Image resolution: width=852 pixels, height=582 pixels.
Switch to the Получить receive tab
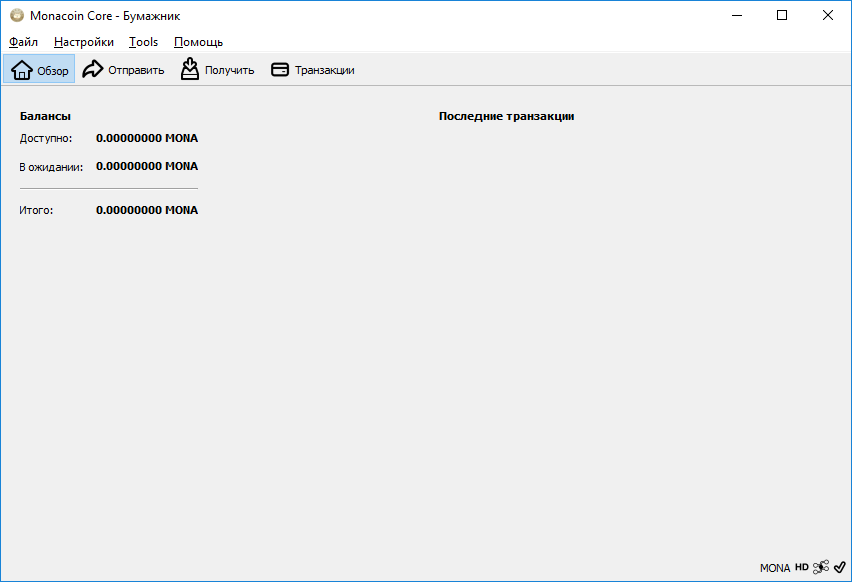(217, 69)
